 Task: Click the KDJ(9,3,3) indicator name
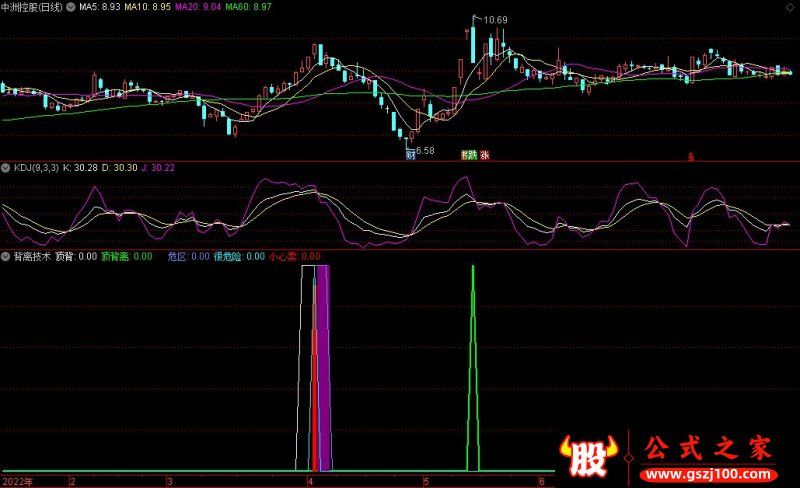(x=36, y=168)
